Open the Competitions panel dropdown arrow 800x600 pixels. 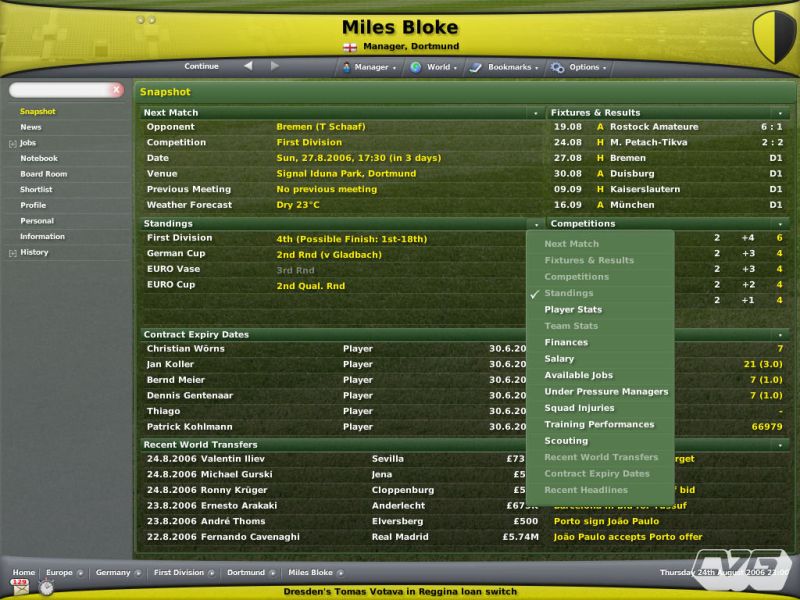click(x=780, y=224)
